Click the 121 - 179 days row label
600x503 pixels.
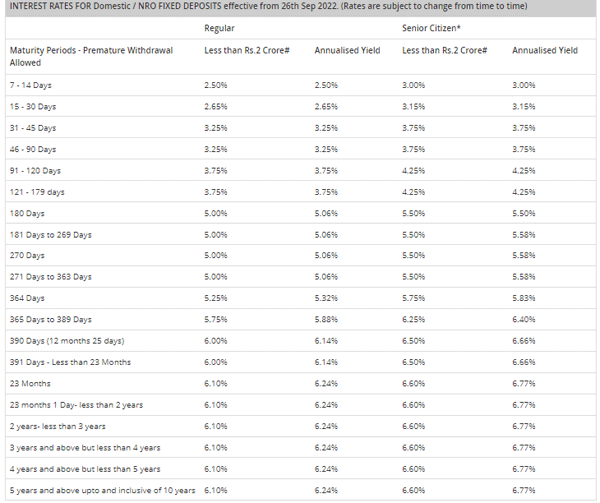[36, 192]
